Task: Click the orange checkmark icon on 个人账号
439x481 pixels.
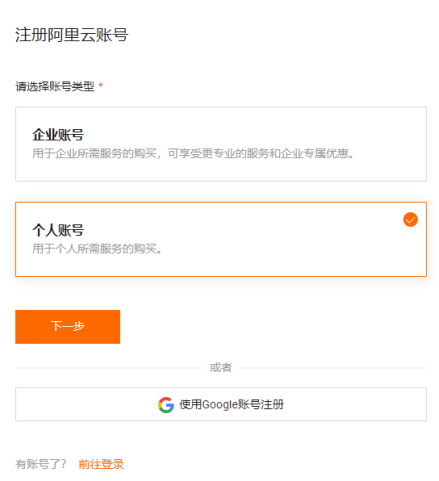Action: 410,220
